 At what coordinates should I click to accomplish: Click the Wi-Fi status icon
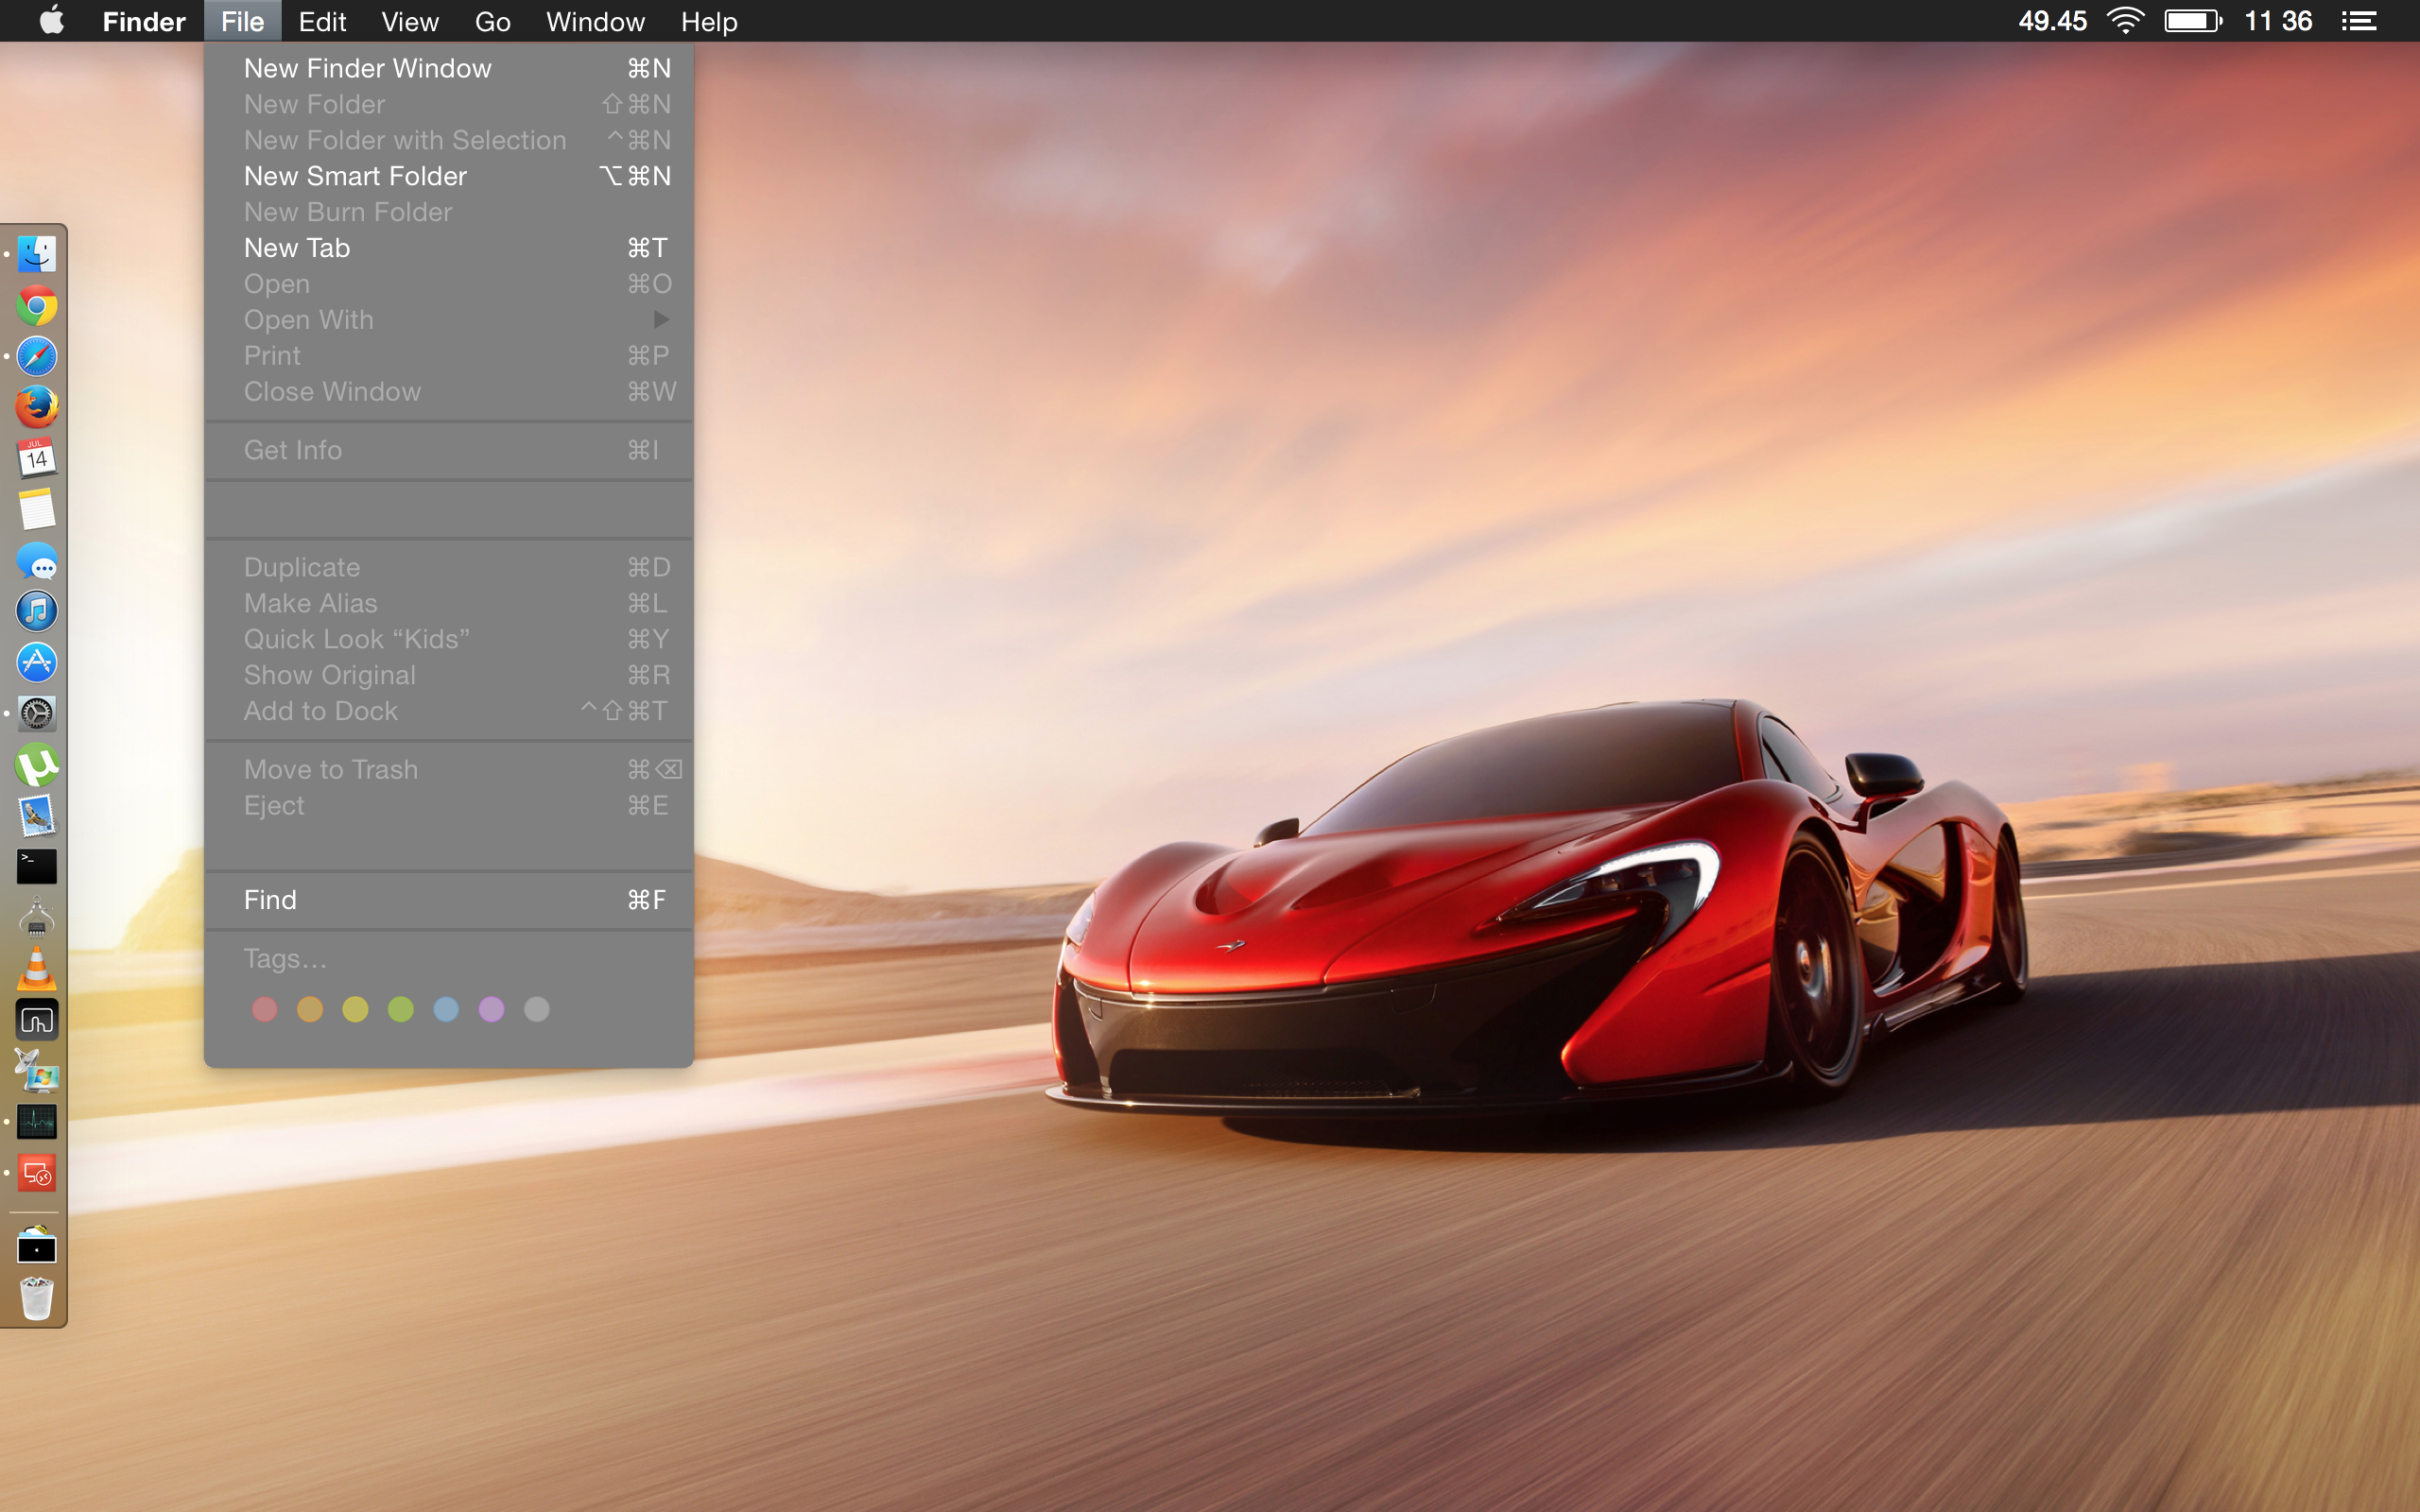2125,21
